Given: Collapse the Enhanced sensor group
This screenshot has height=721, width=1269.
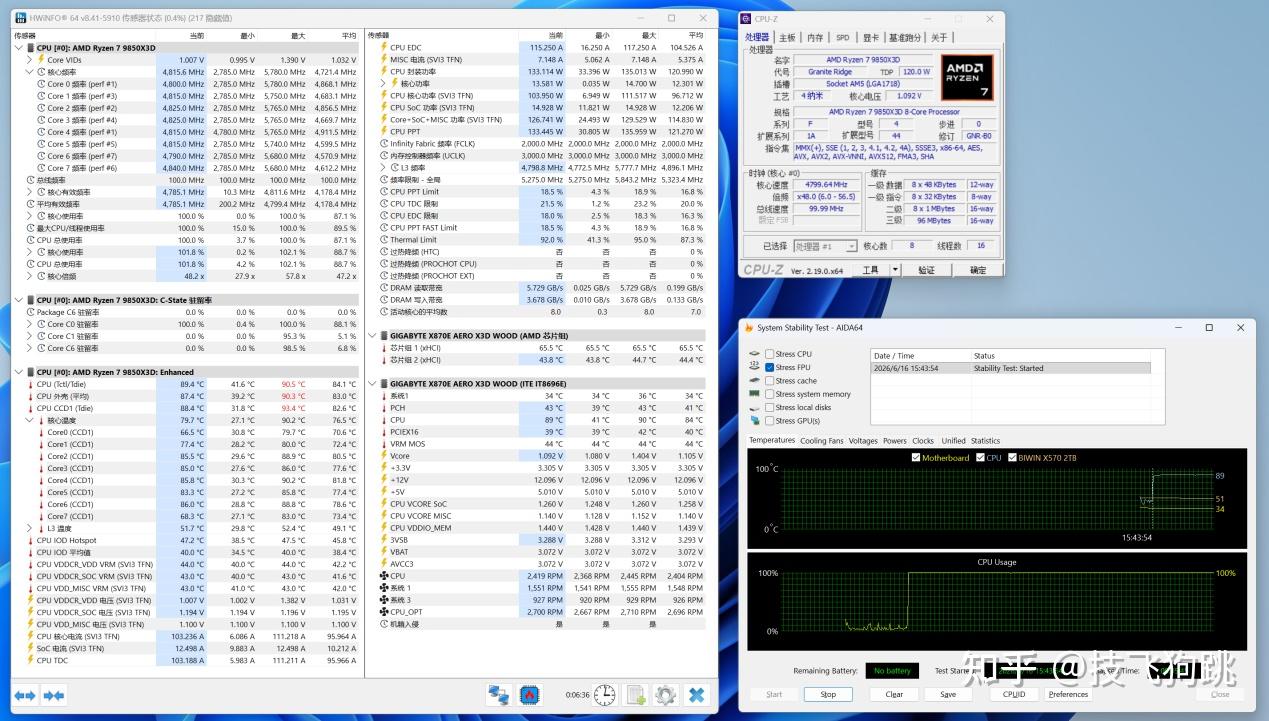Looking at the screenshot, I should pyautogui.click(x=19, y=372).
